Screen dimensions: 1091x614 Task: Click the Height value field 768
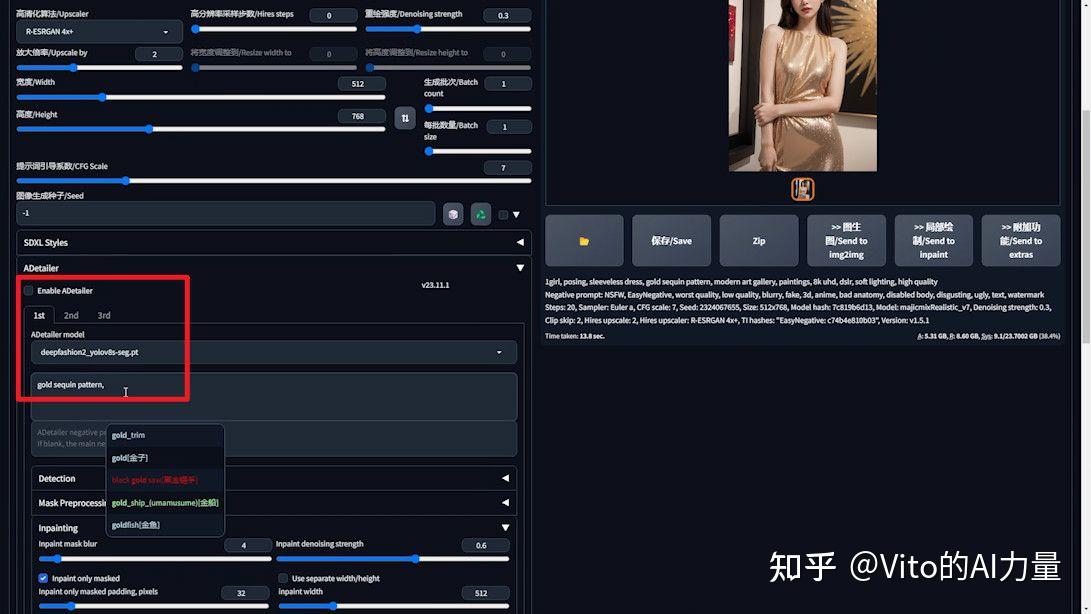[x=361, y=116]
